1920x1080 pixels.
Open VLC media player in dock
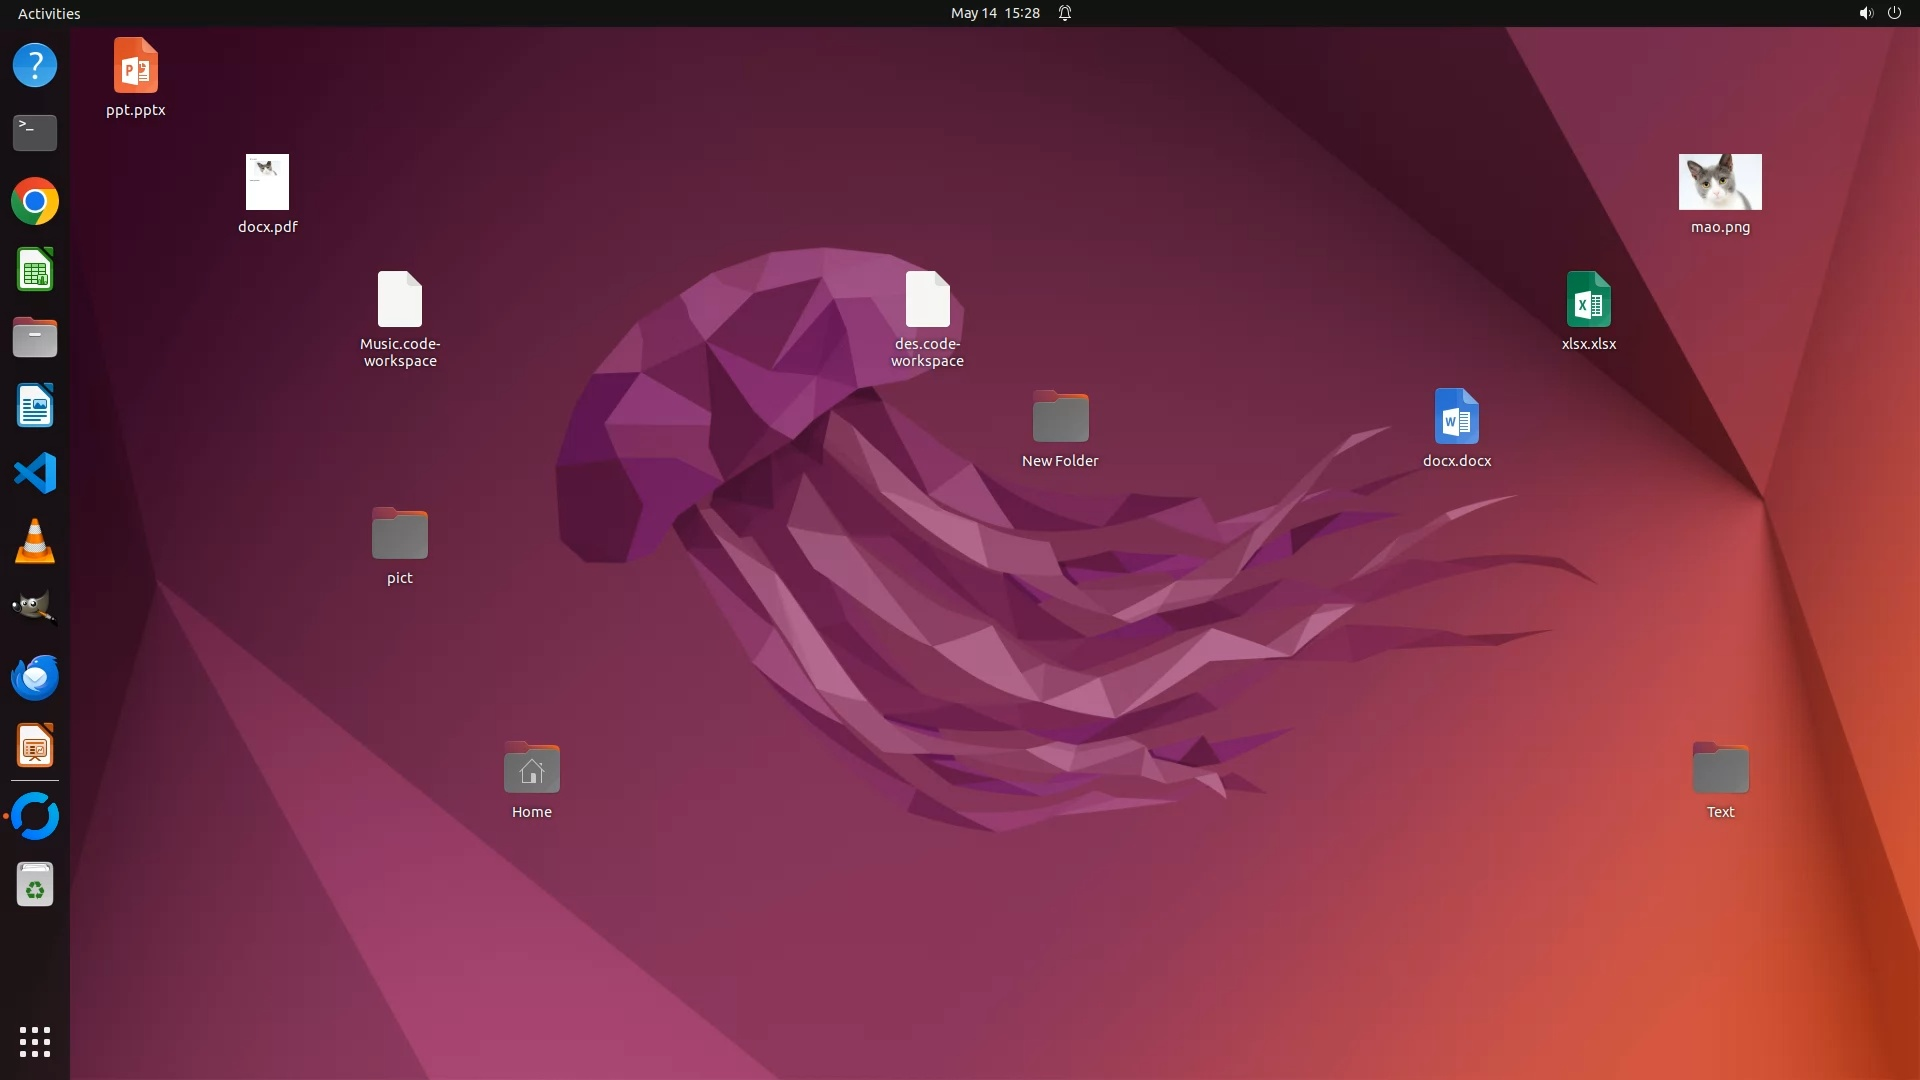point(35,542)
